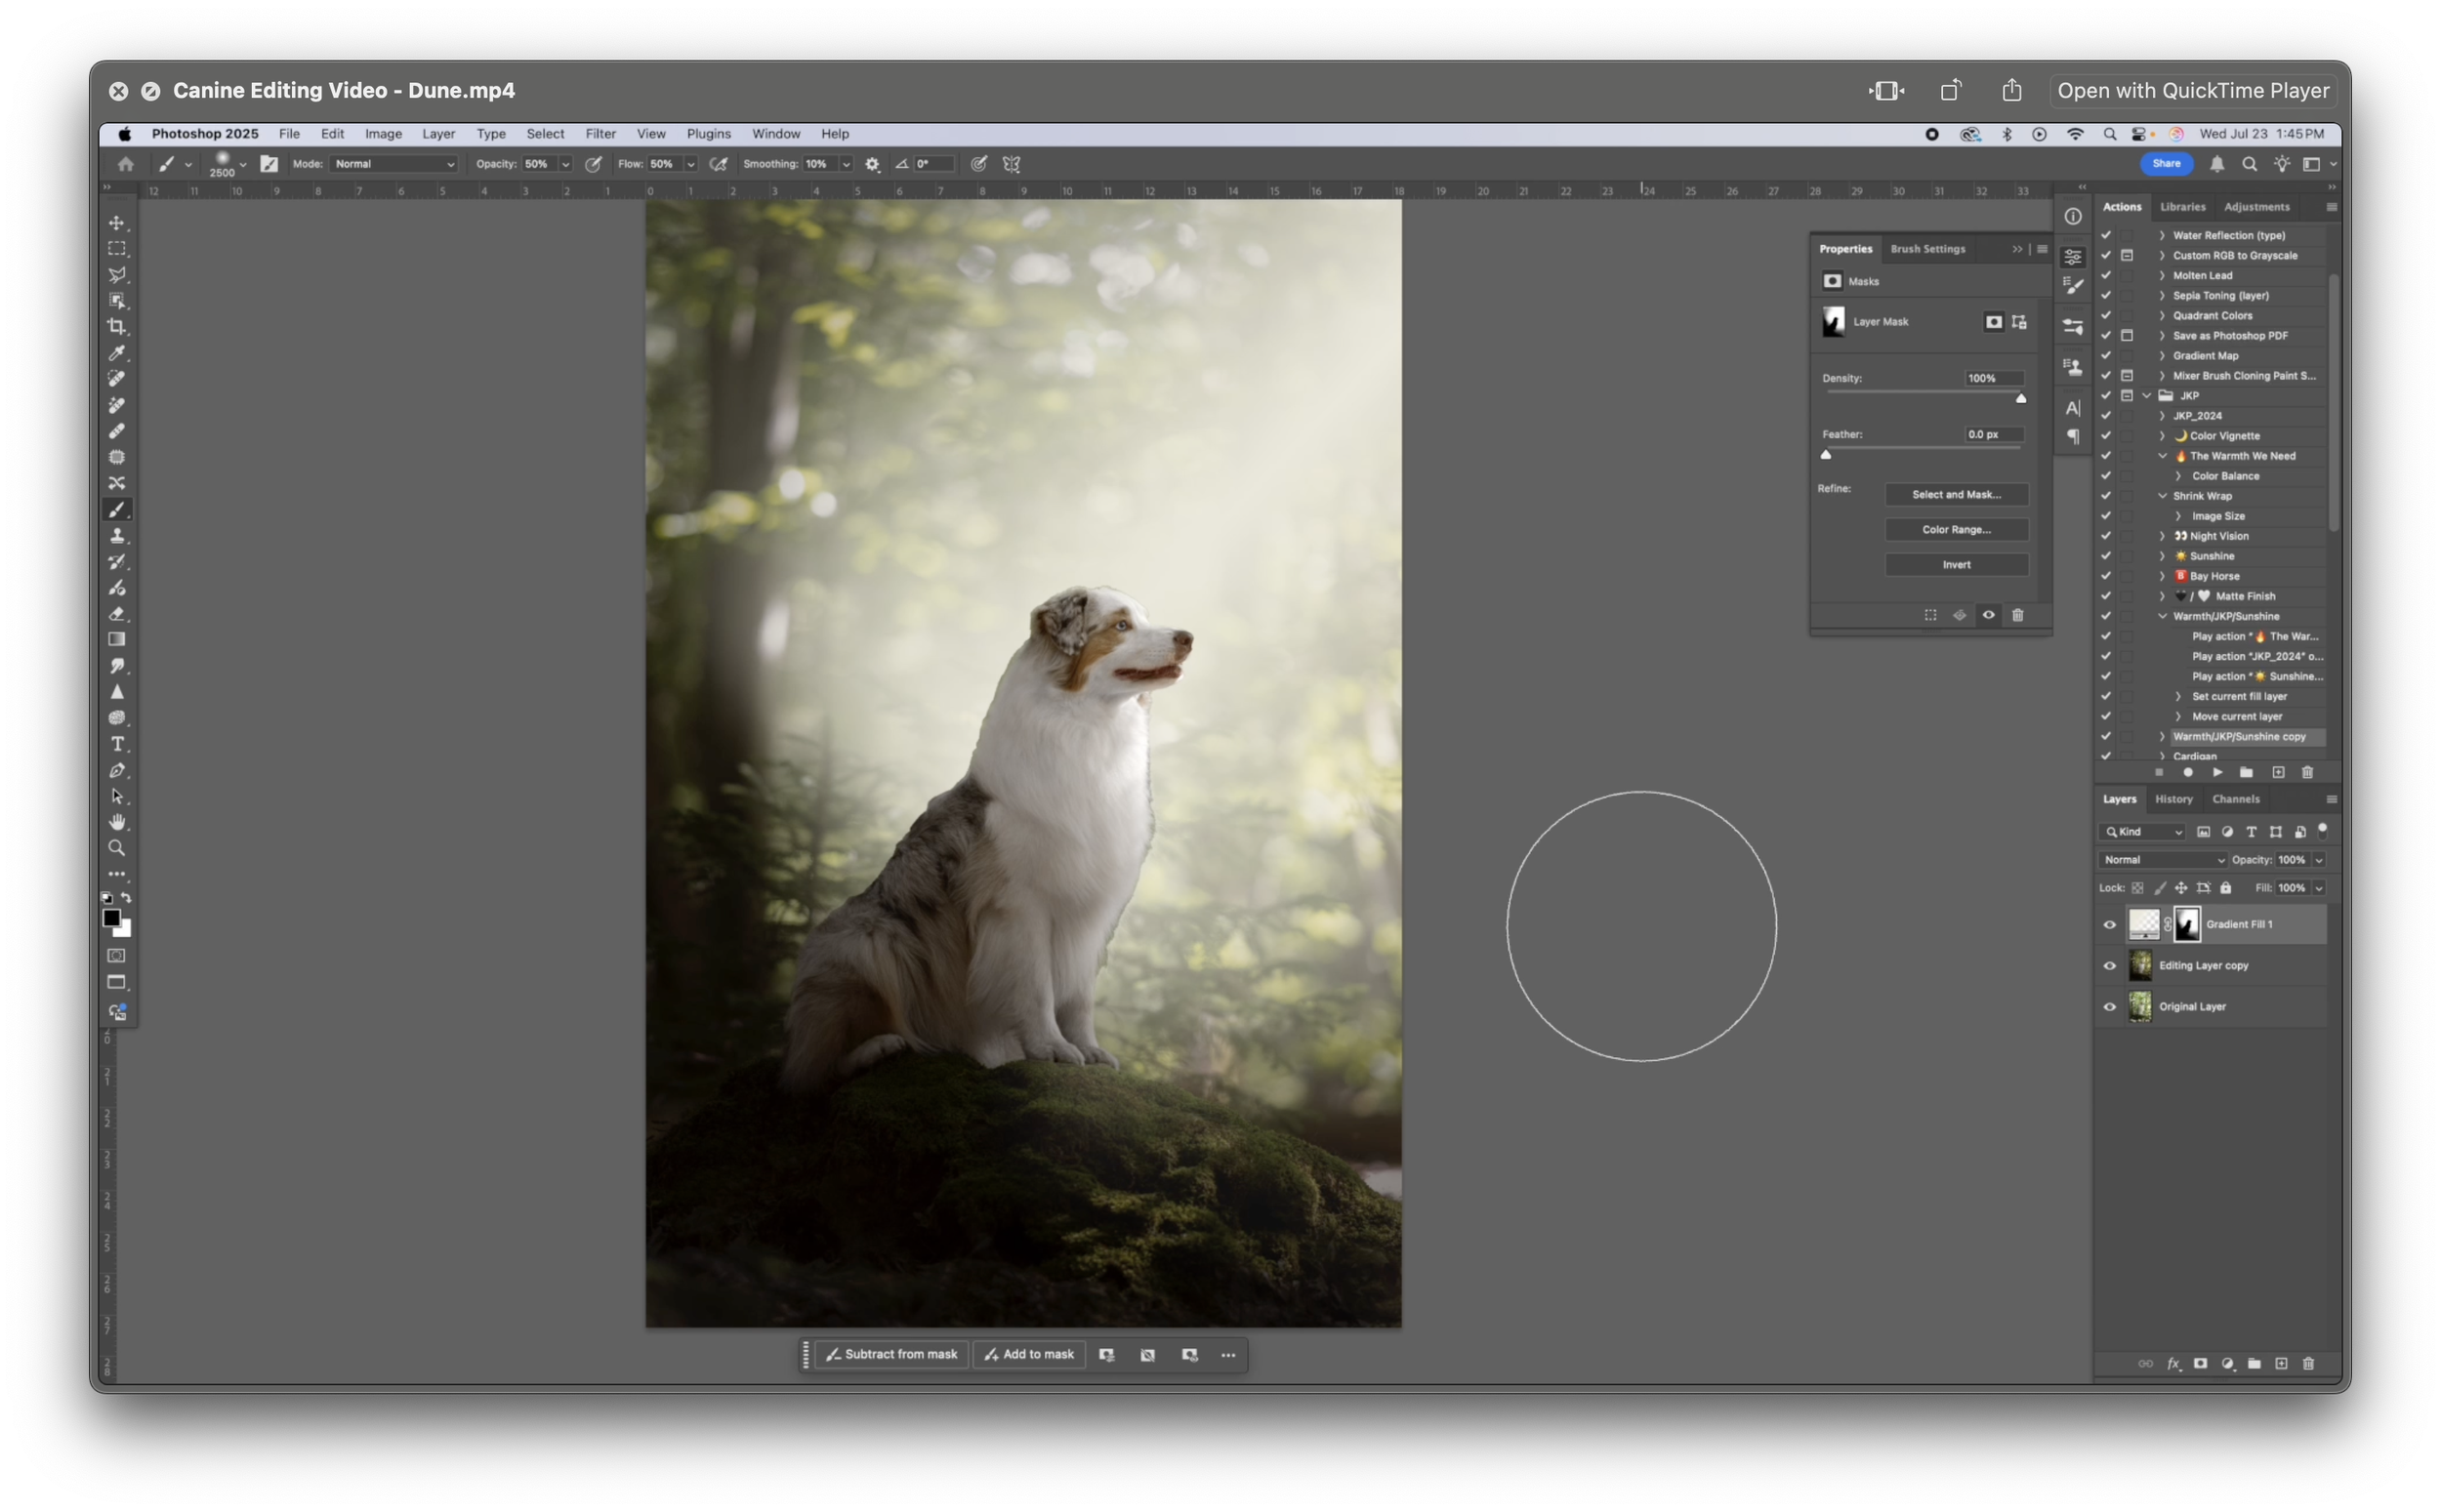Select the Zoom tool in toolbar

tap(117, 848)
